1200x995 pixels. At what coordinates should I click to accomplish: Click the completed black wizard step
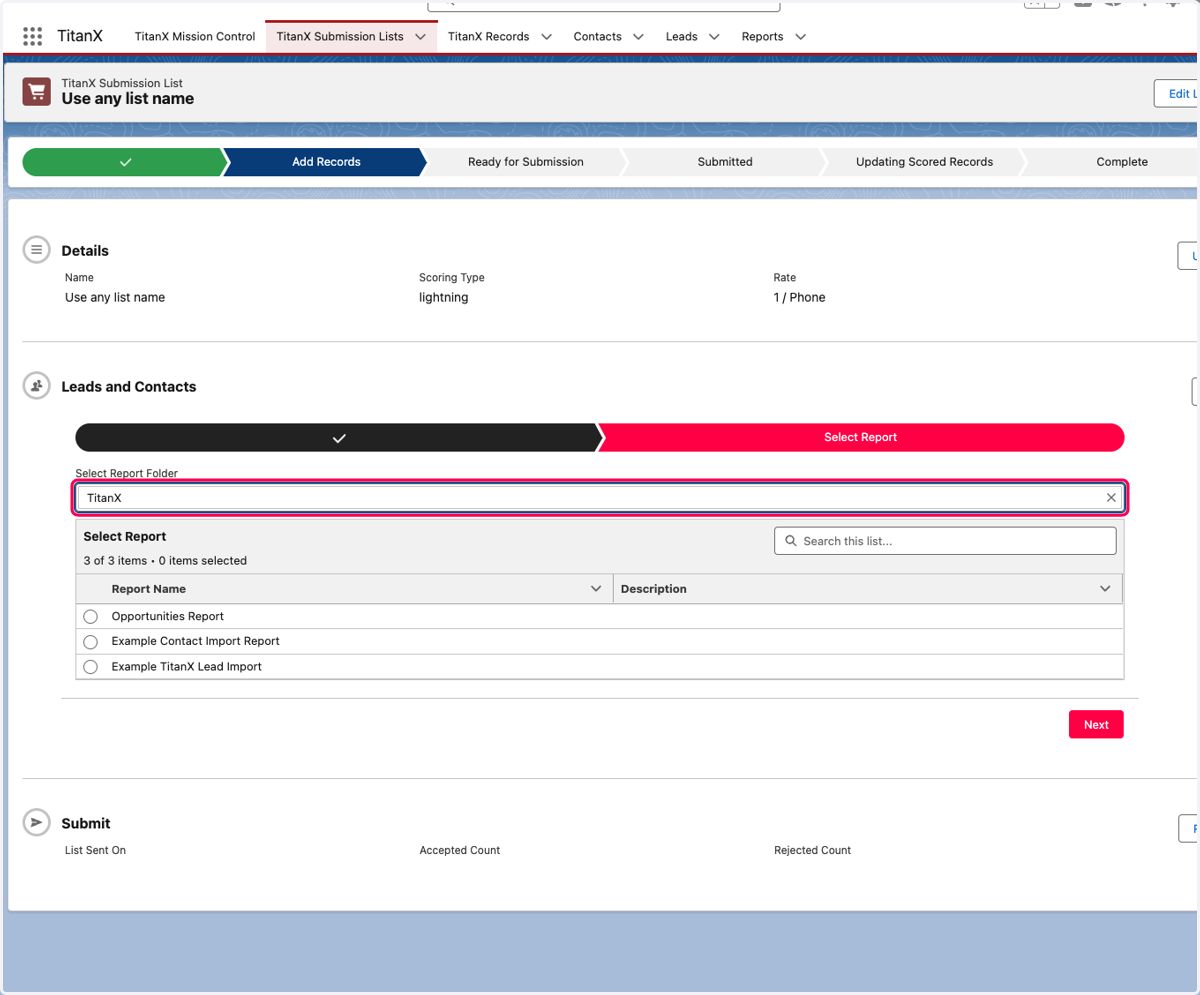pyautogui.click(x=338, y=438)
